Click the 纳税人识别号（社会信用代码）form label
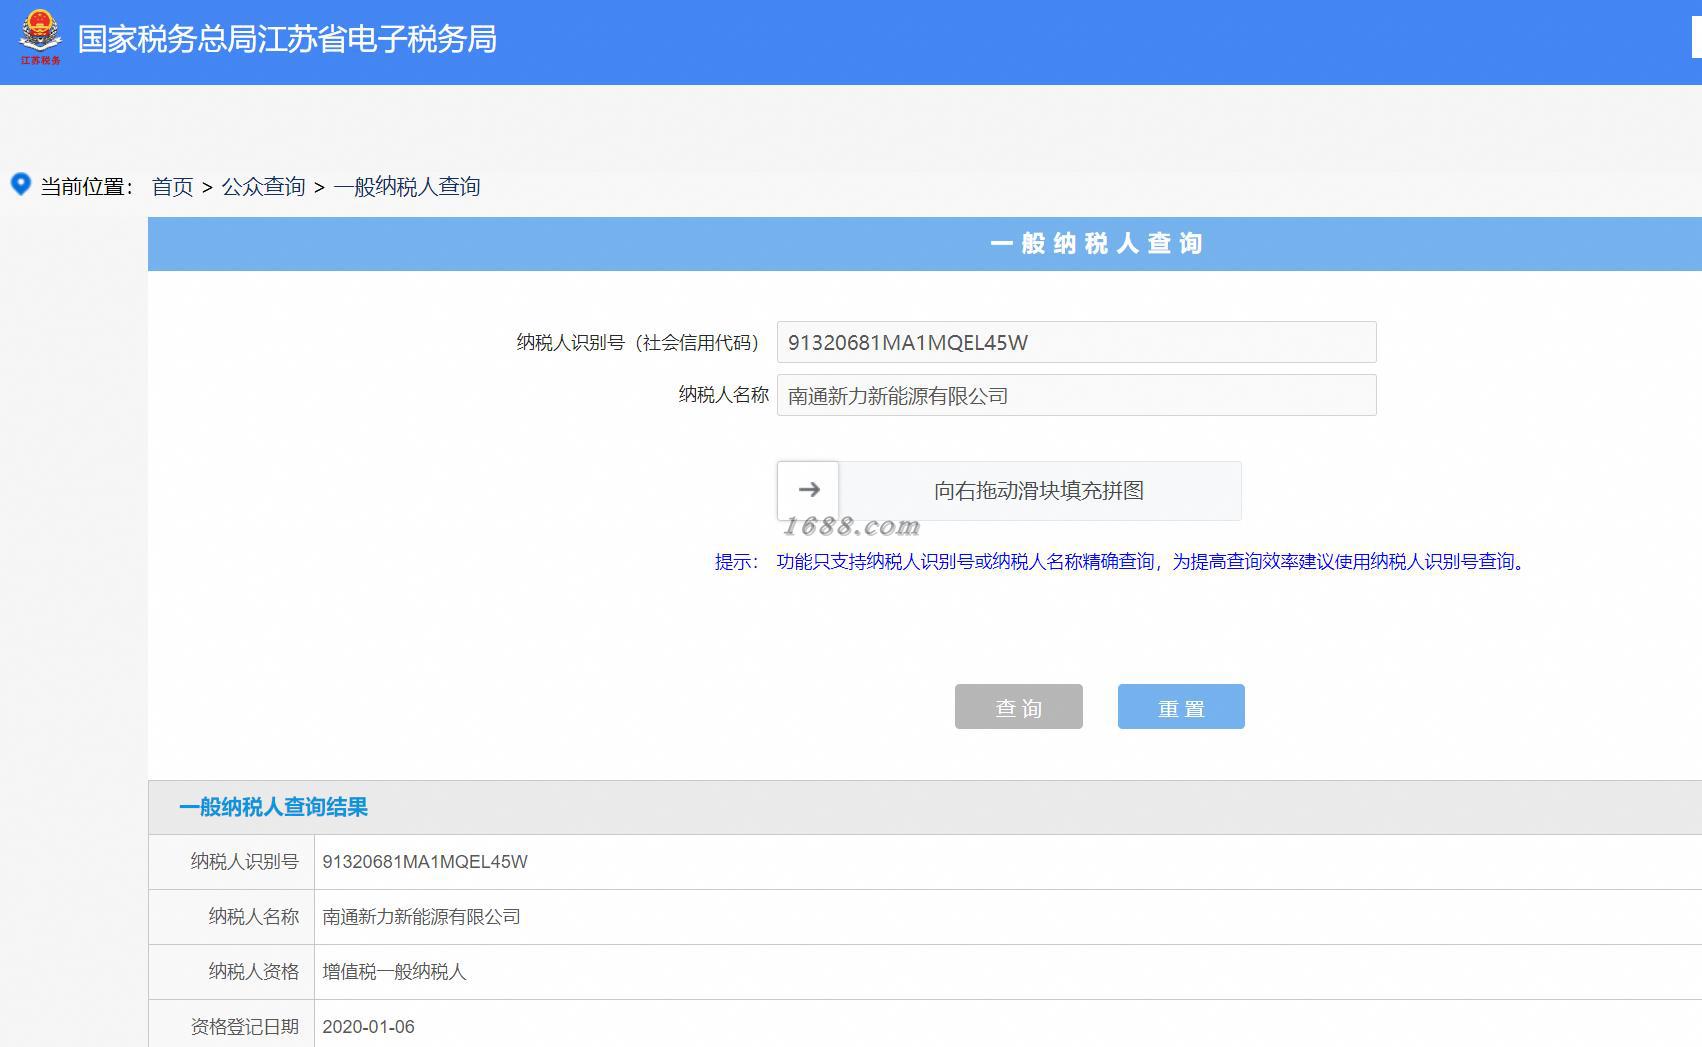Image resolution: width=1702 pixels, height=1047 pixels. [x=638, y=342]
